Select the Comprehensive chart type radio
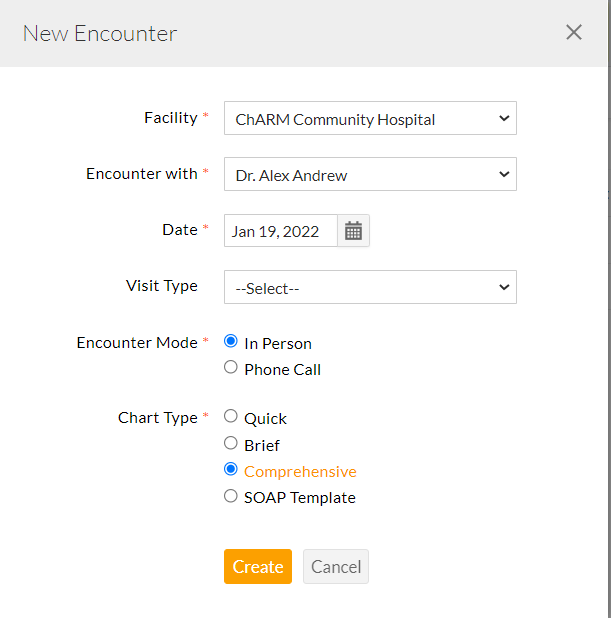This screenshot has width=611, height=618. coord(231,470)
